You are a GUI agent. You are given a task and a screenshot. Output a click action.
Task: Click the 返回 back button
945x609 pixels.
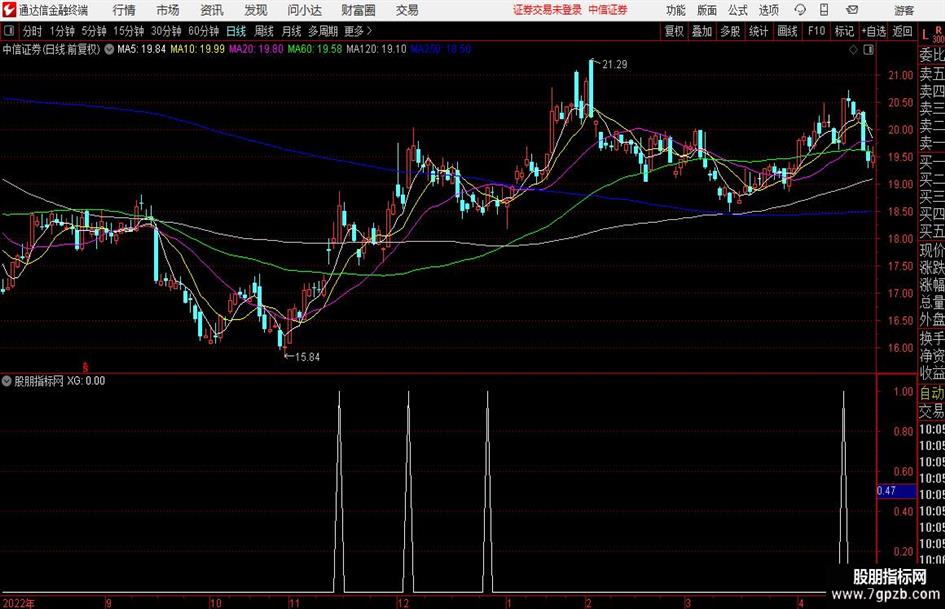903,31
